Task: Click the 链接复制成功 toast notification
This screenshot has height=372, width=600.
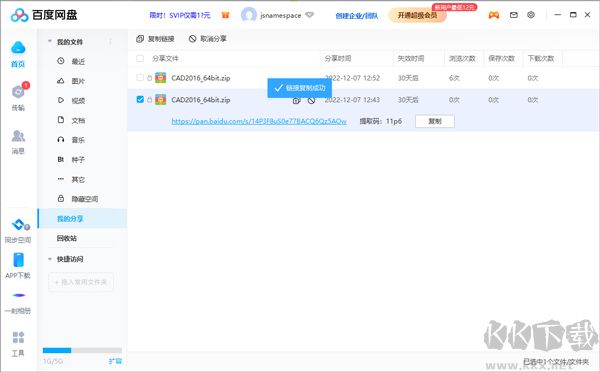Action: (x=300, y=88)
